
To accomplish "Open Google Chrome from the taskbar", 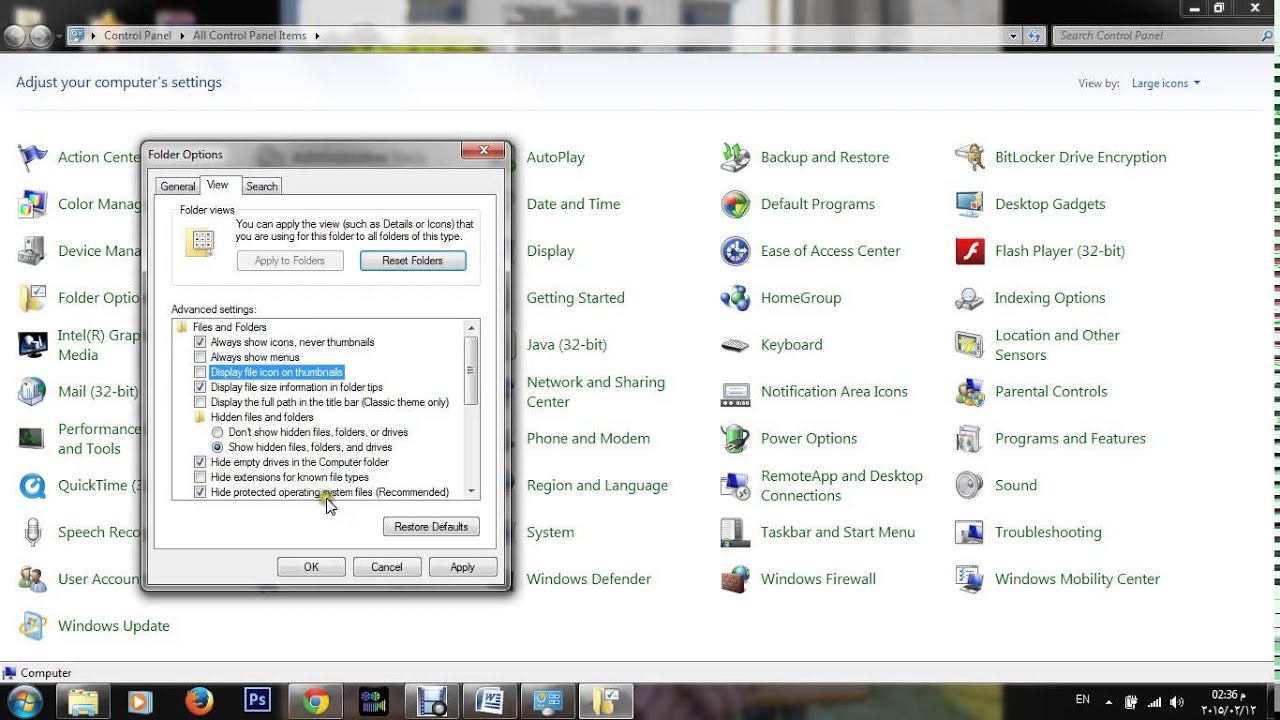I will [x=316, y=701].
